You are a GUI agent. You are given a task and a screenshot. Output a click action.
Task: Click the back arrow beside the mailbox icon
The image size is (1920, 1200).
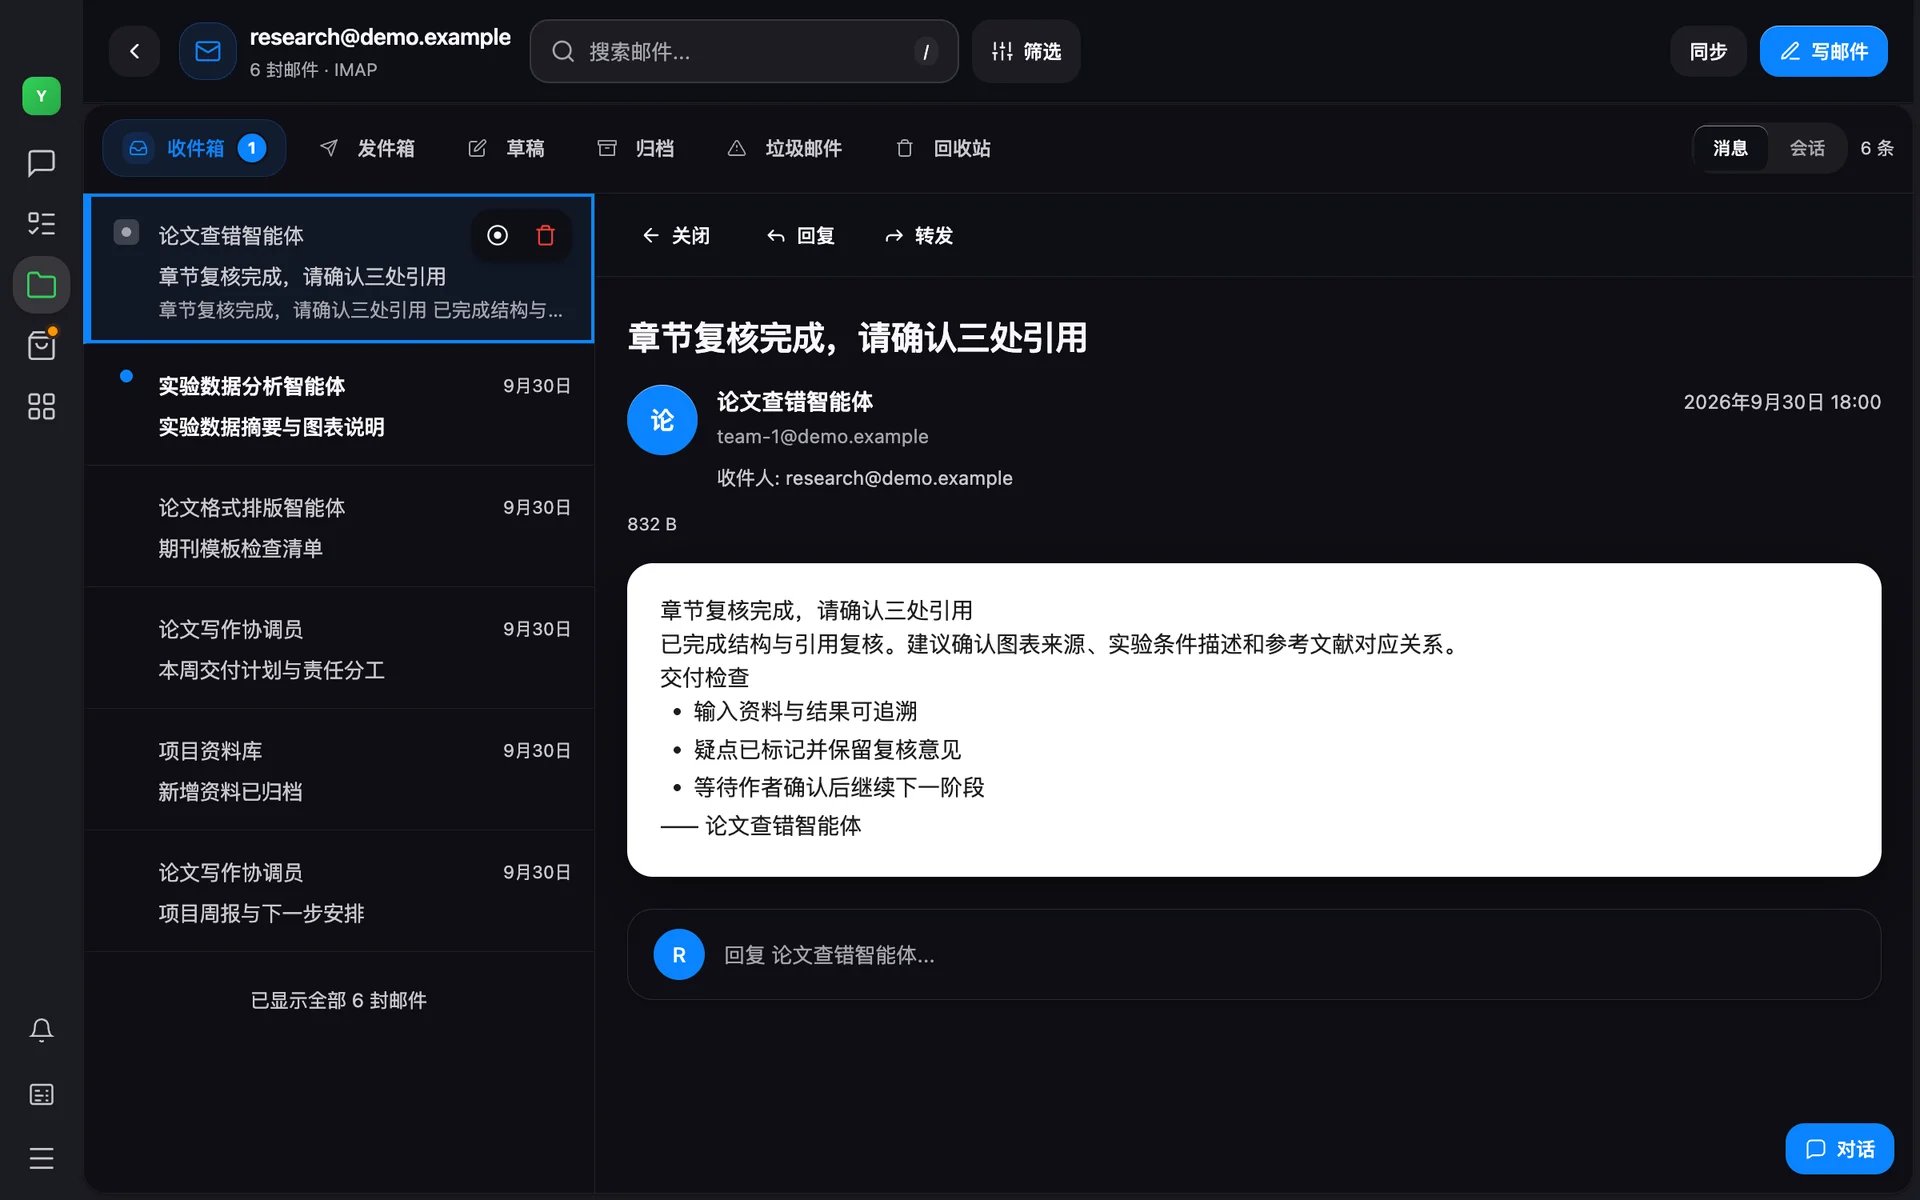(x=134, y=51)
